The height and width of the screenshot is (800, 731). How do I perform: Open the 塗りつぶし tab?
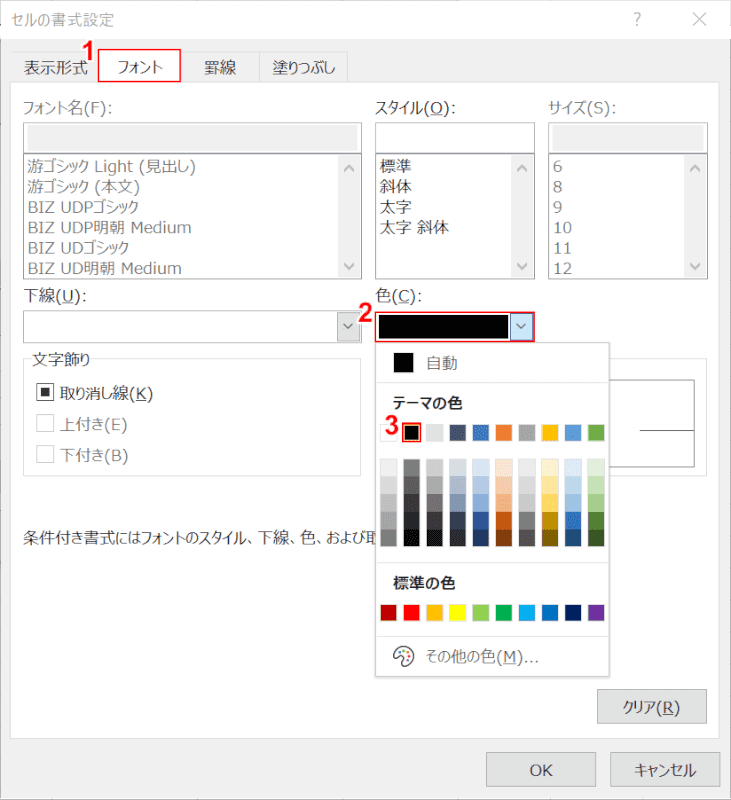pyautogui.click(x=304, y=67)
